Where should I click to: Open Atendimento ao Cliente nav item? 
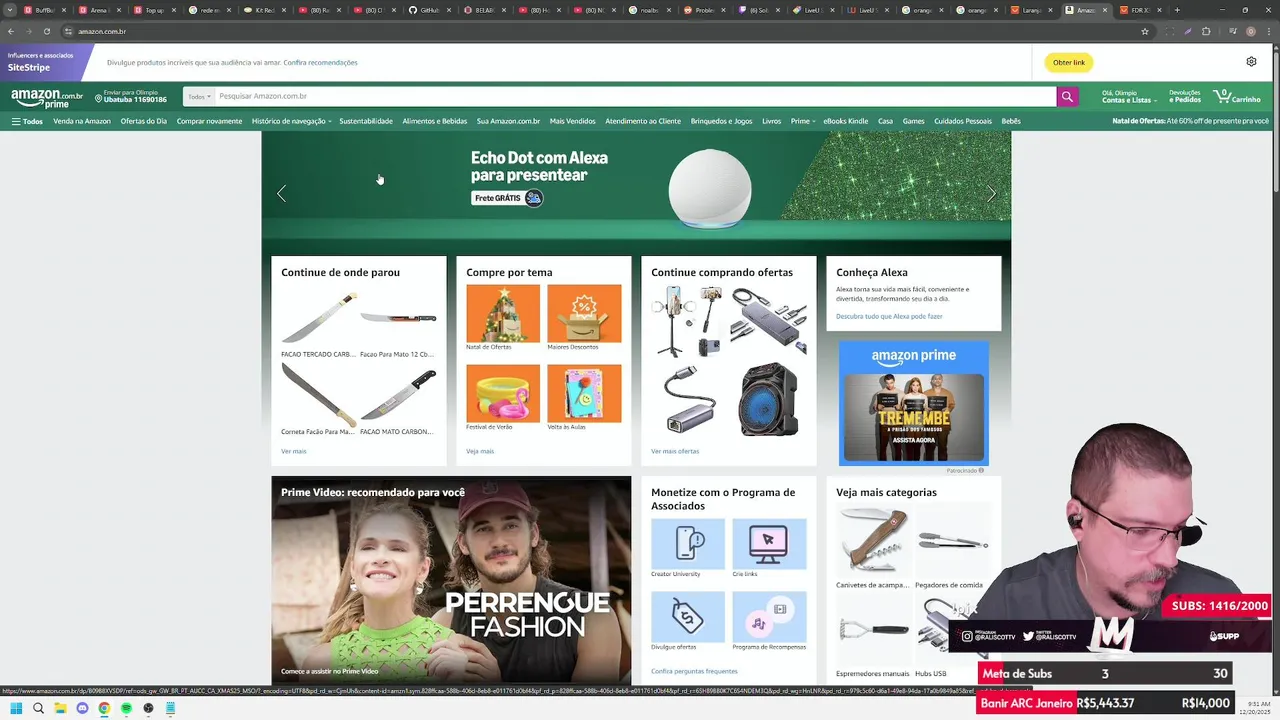point(643,121)
